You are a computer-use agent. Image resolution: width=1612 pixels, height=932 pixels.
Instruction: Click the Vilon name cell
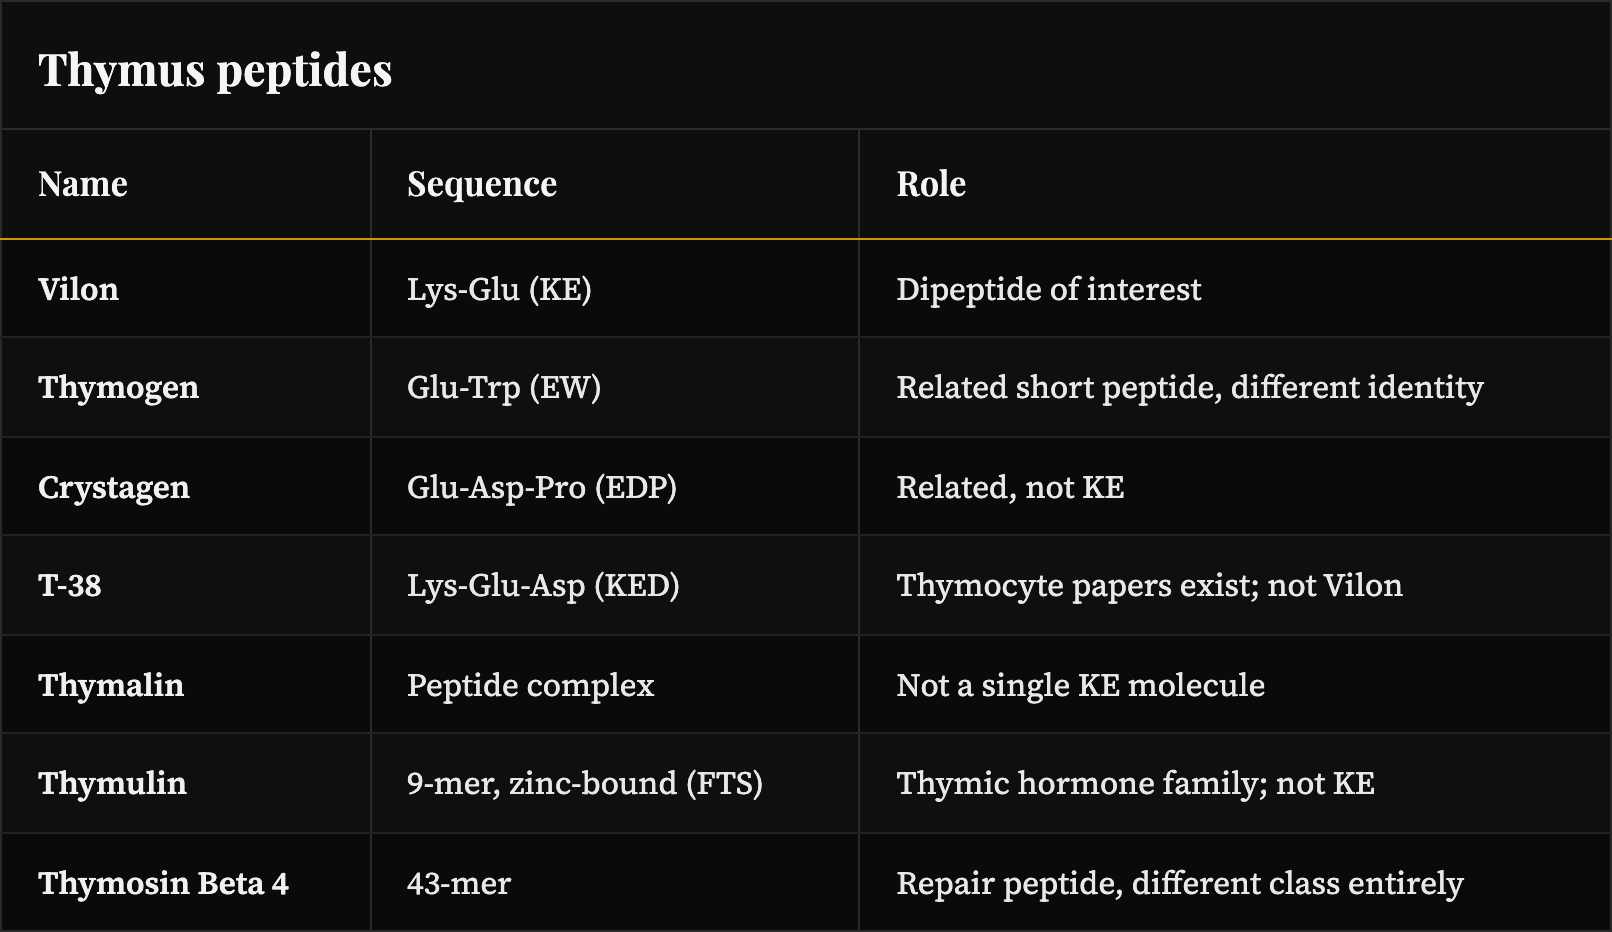pos(185,289)
